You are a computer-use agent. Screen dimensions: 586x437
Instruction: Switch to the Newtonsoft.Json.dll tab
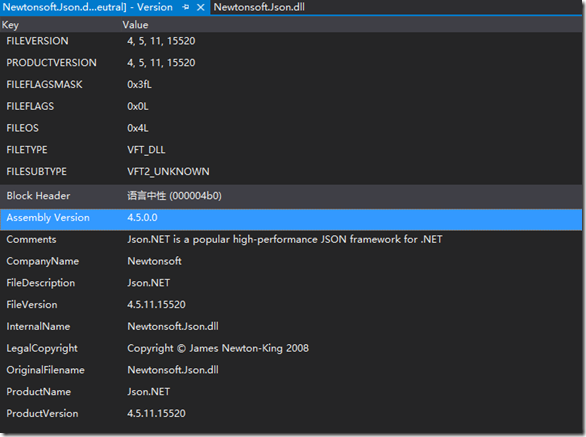click(259, 7)
